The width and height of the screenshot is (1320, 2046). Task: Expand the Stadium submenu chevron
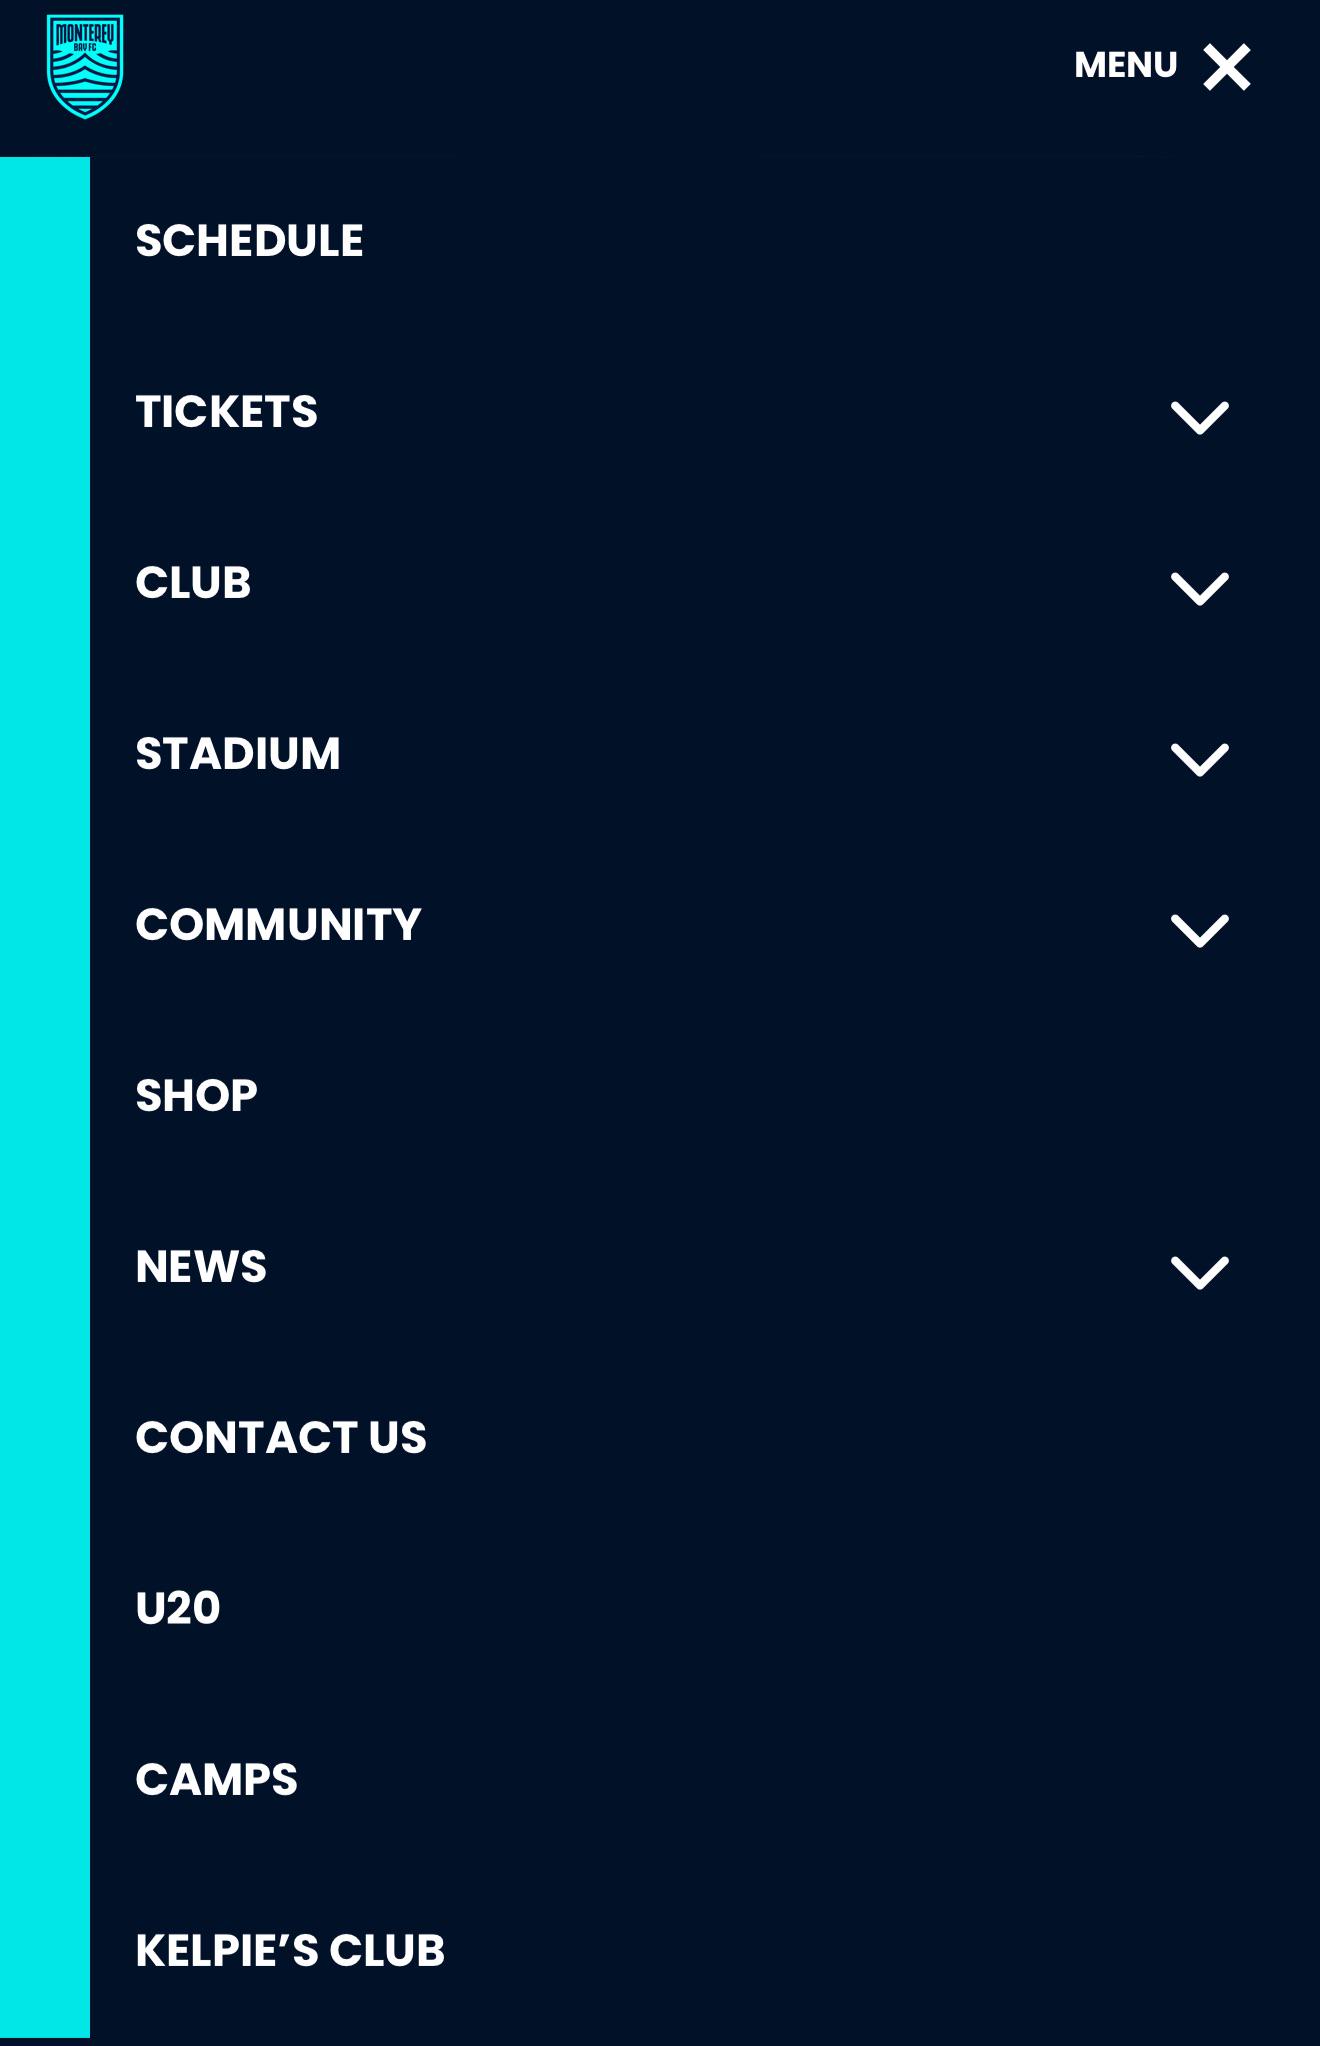1199,759
